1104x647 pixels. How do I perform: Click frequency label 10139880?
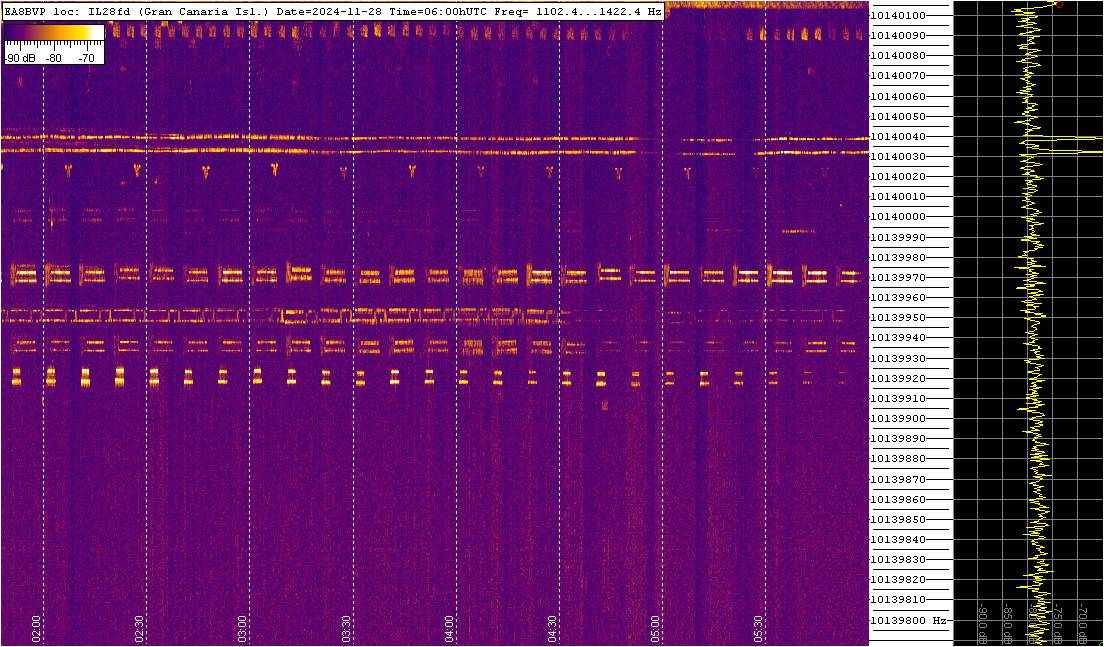[x=898, y=458]
